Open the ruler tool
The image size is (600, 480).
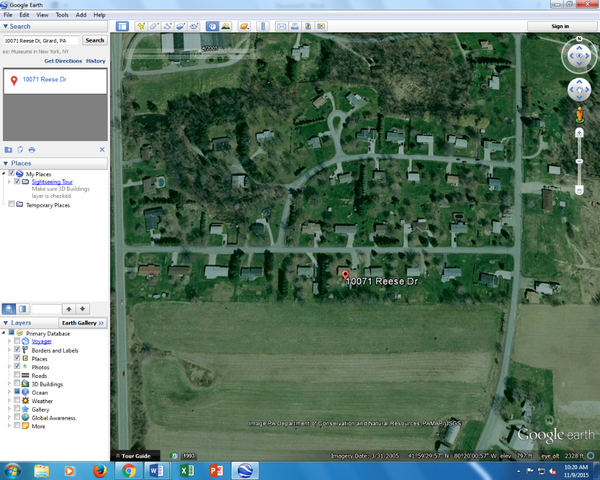pos(263,26)
